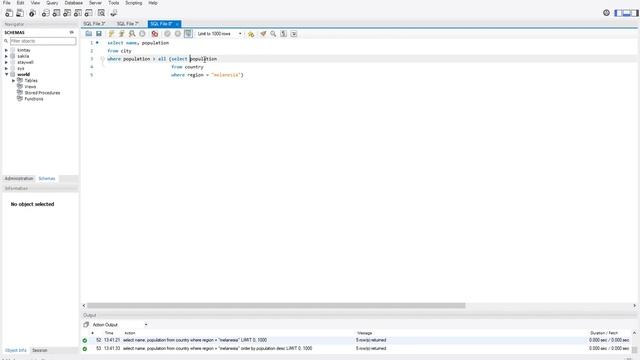
Task: Click the create new stored procedure icon
Action: coord(78,13)
